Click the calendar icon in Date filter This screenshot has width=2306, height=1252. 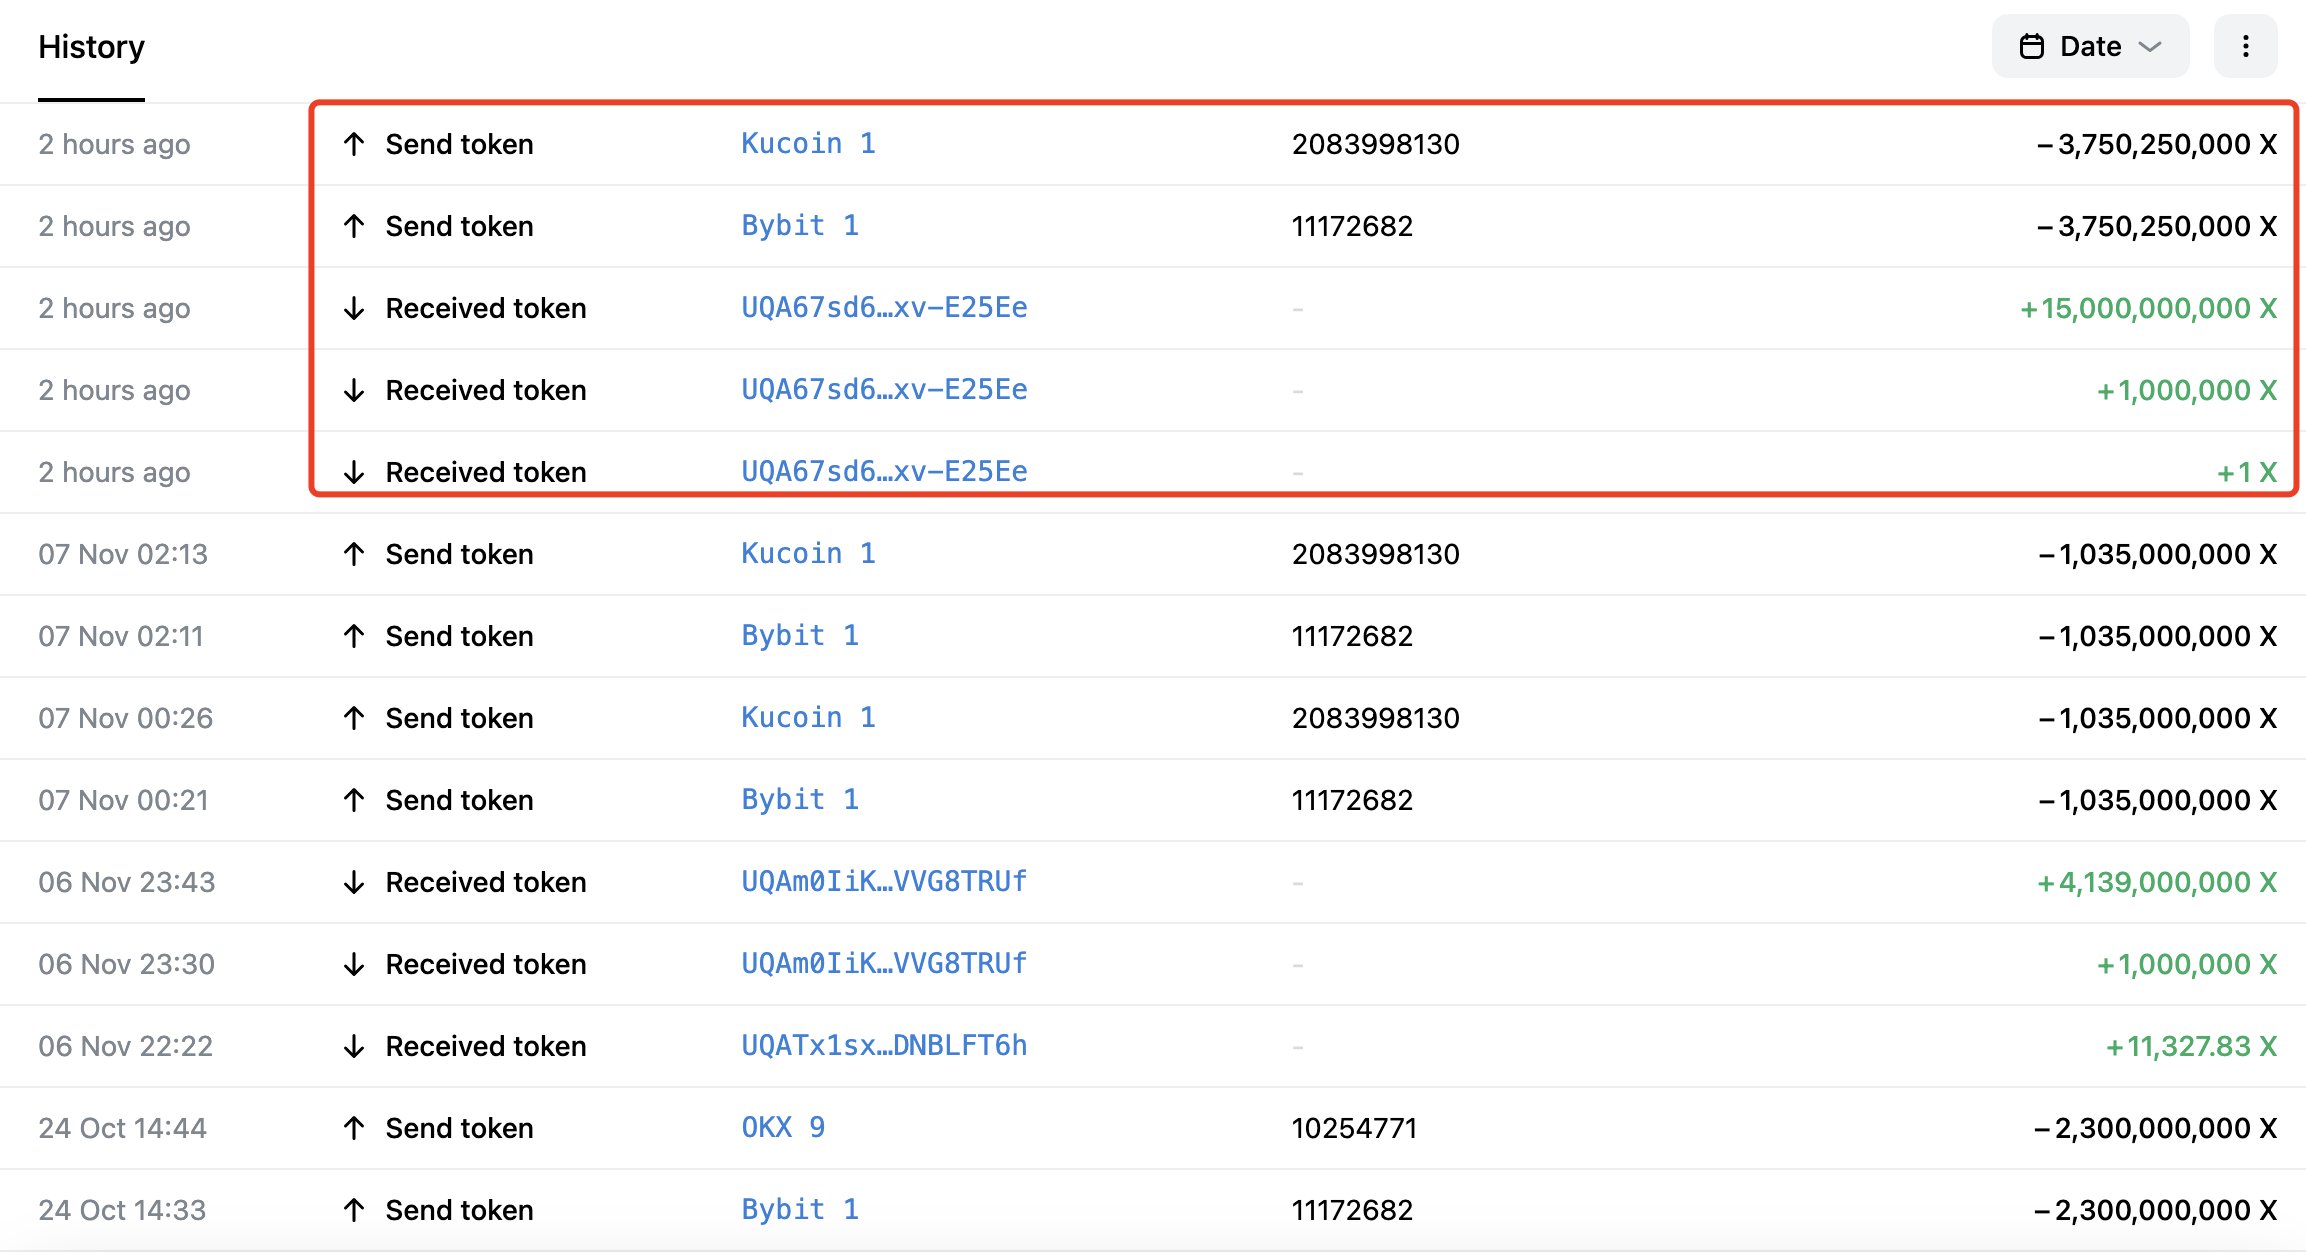[x=2031, y=46]
